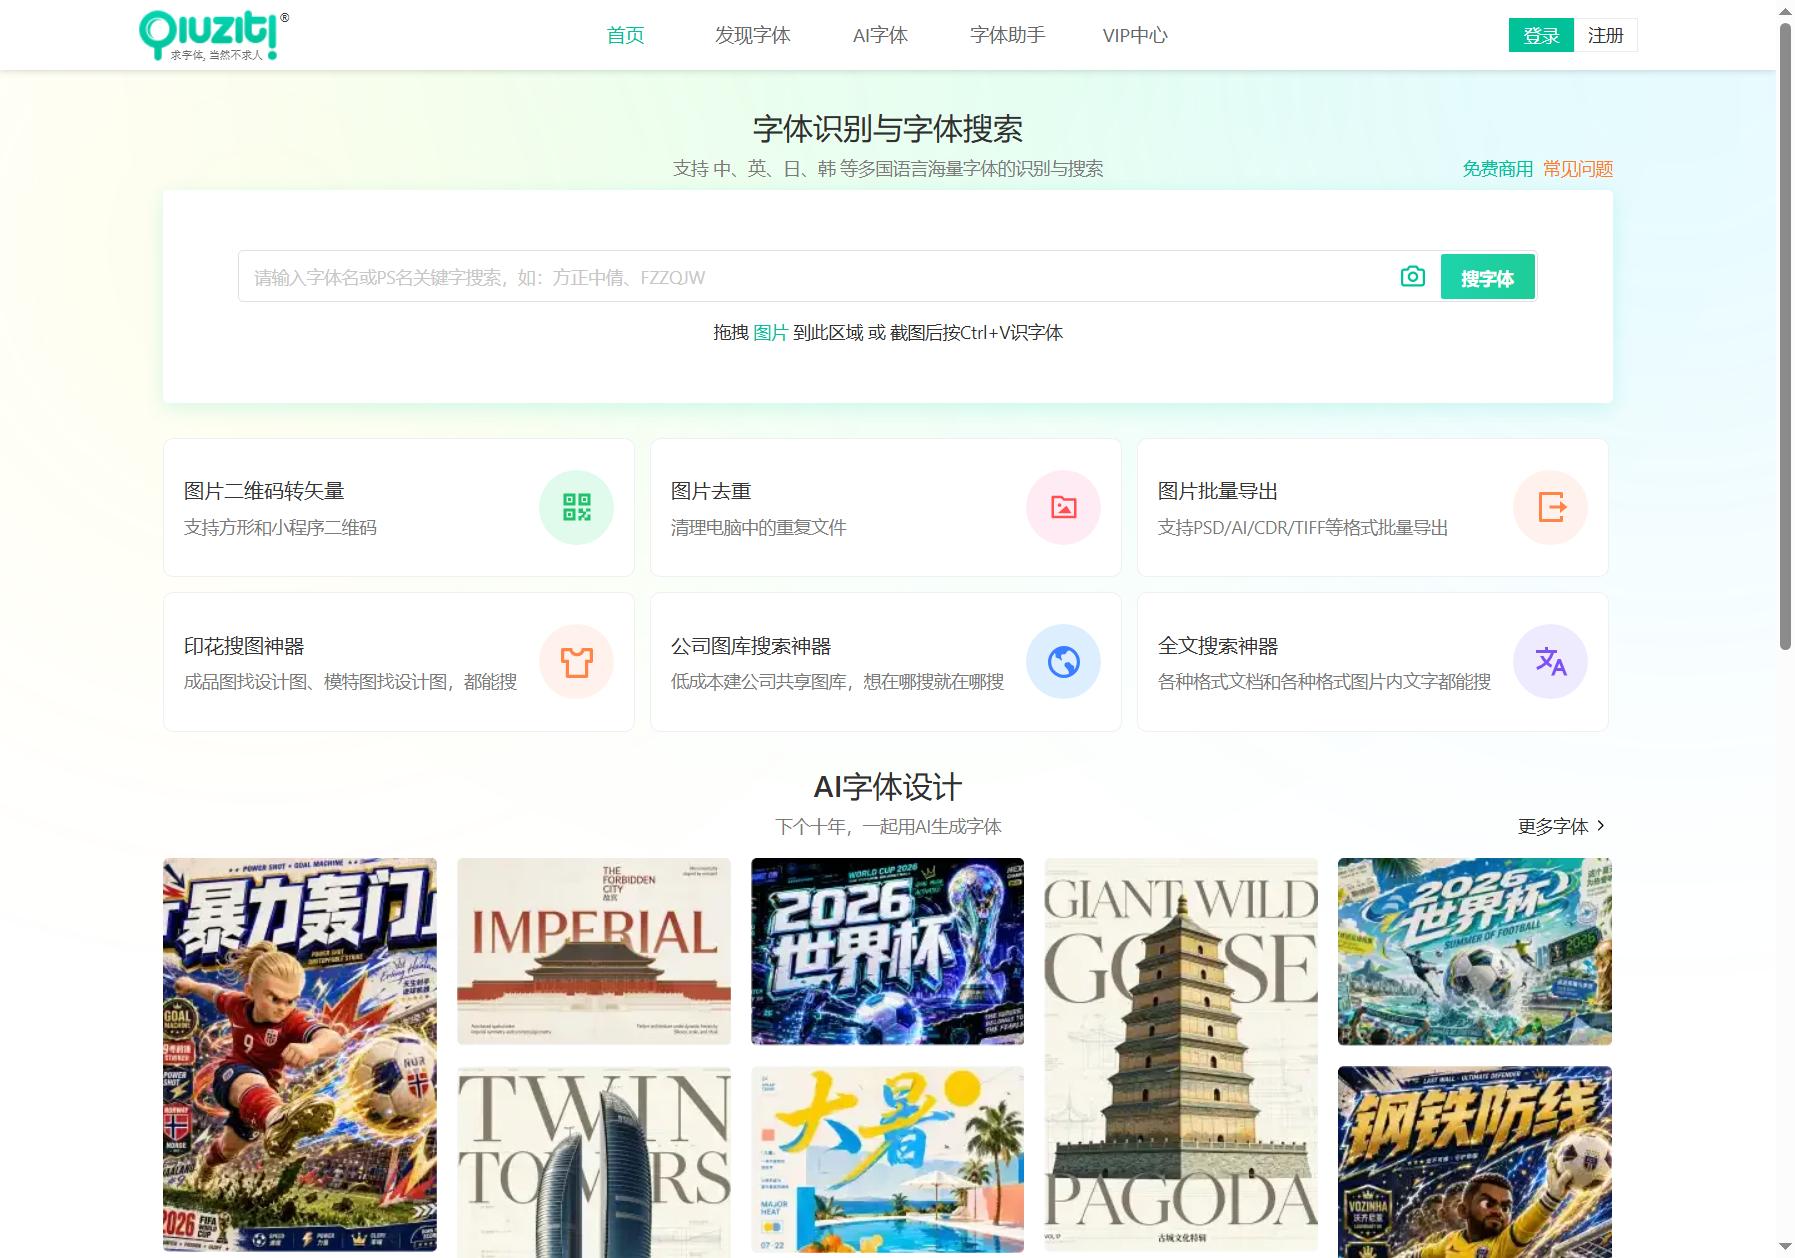Click the pink image dedupe icon
Screen dimensions: 1795x1258
[x=1063, y=507]
